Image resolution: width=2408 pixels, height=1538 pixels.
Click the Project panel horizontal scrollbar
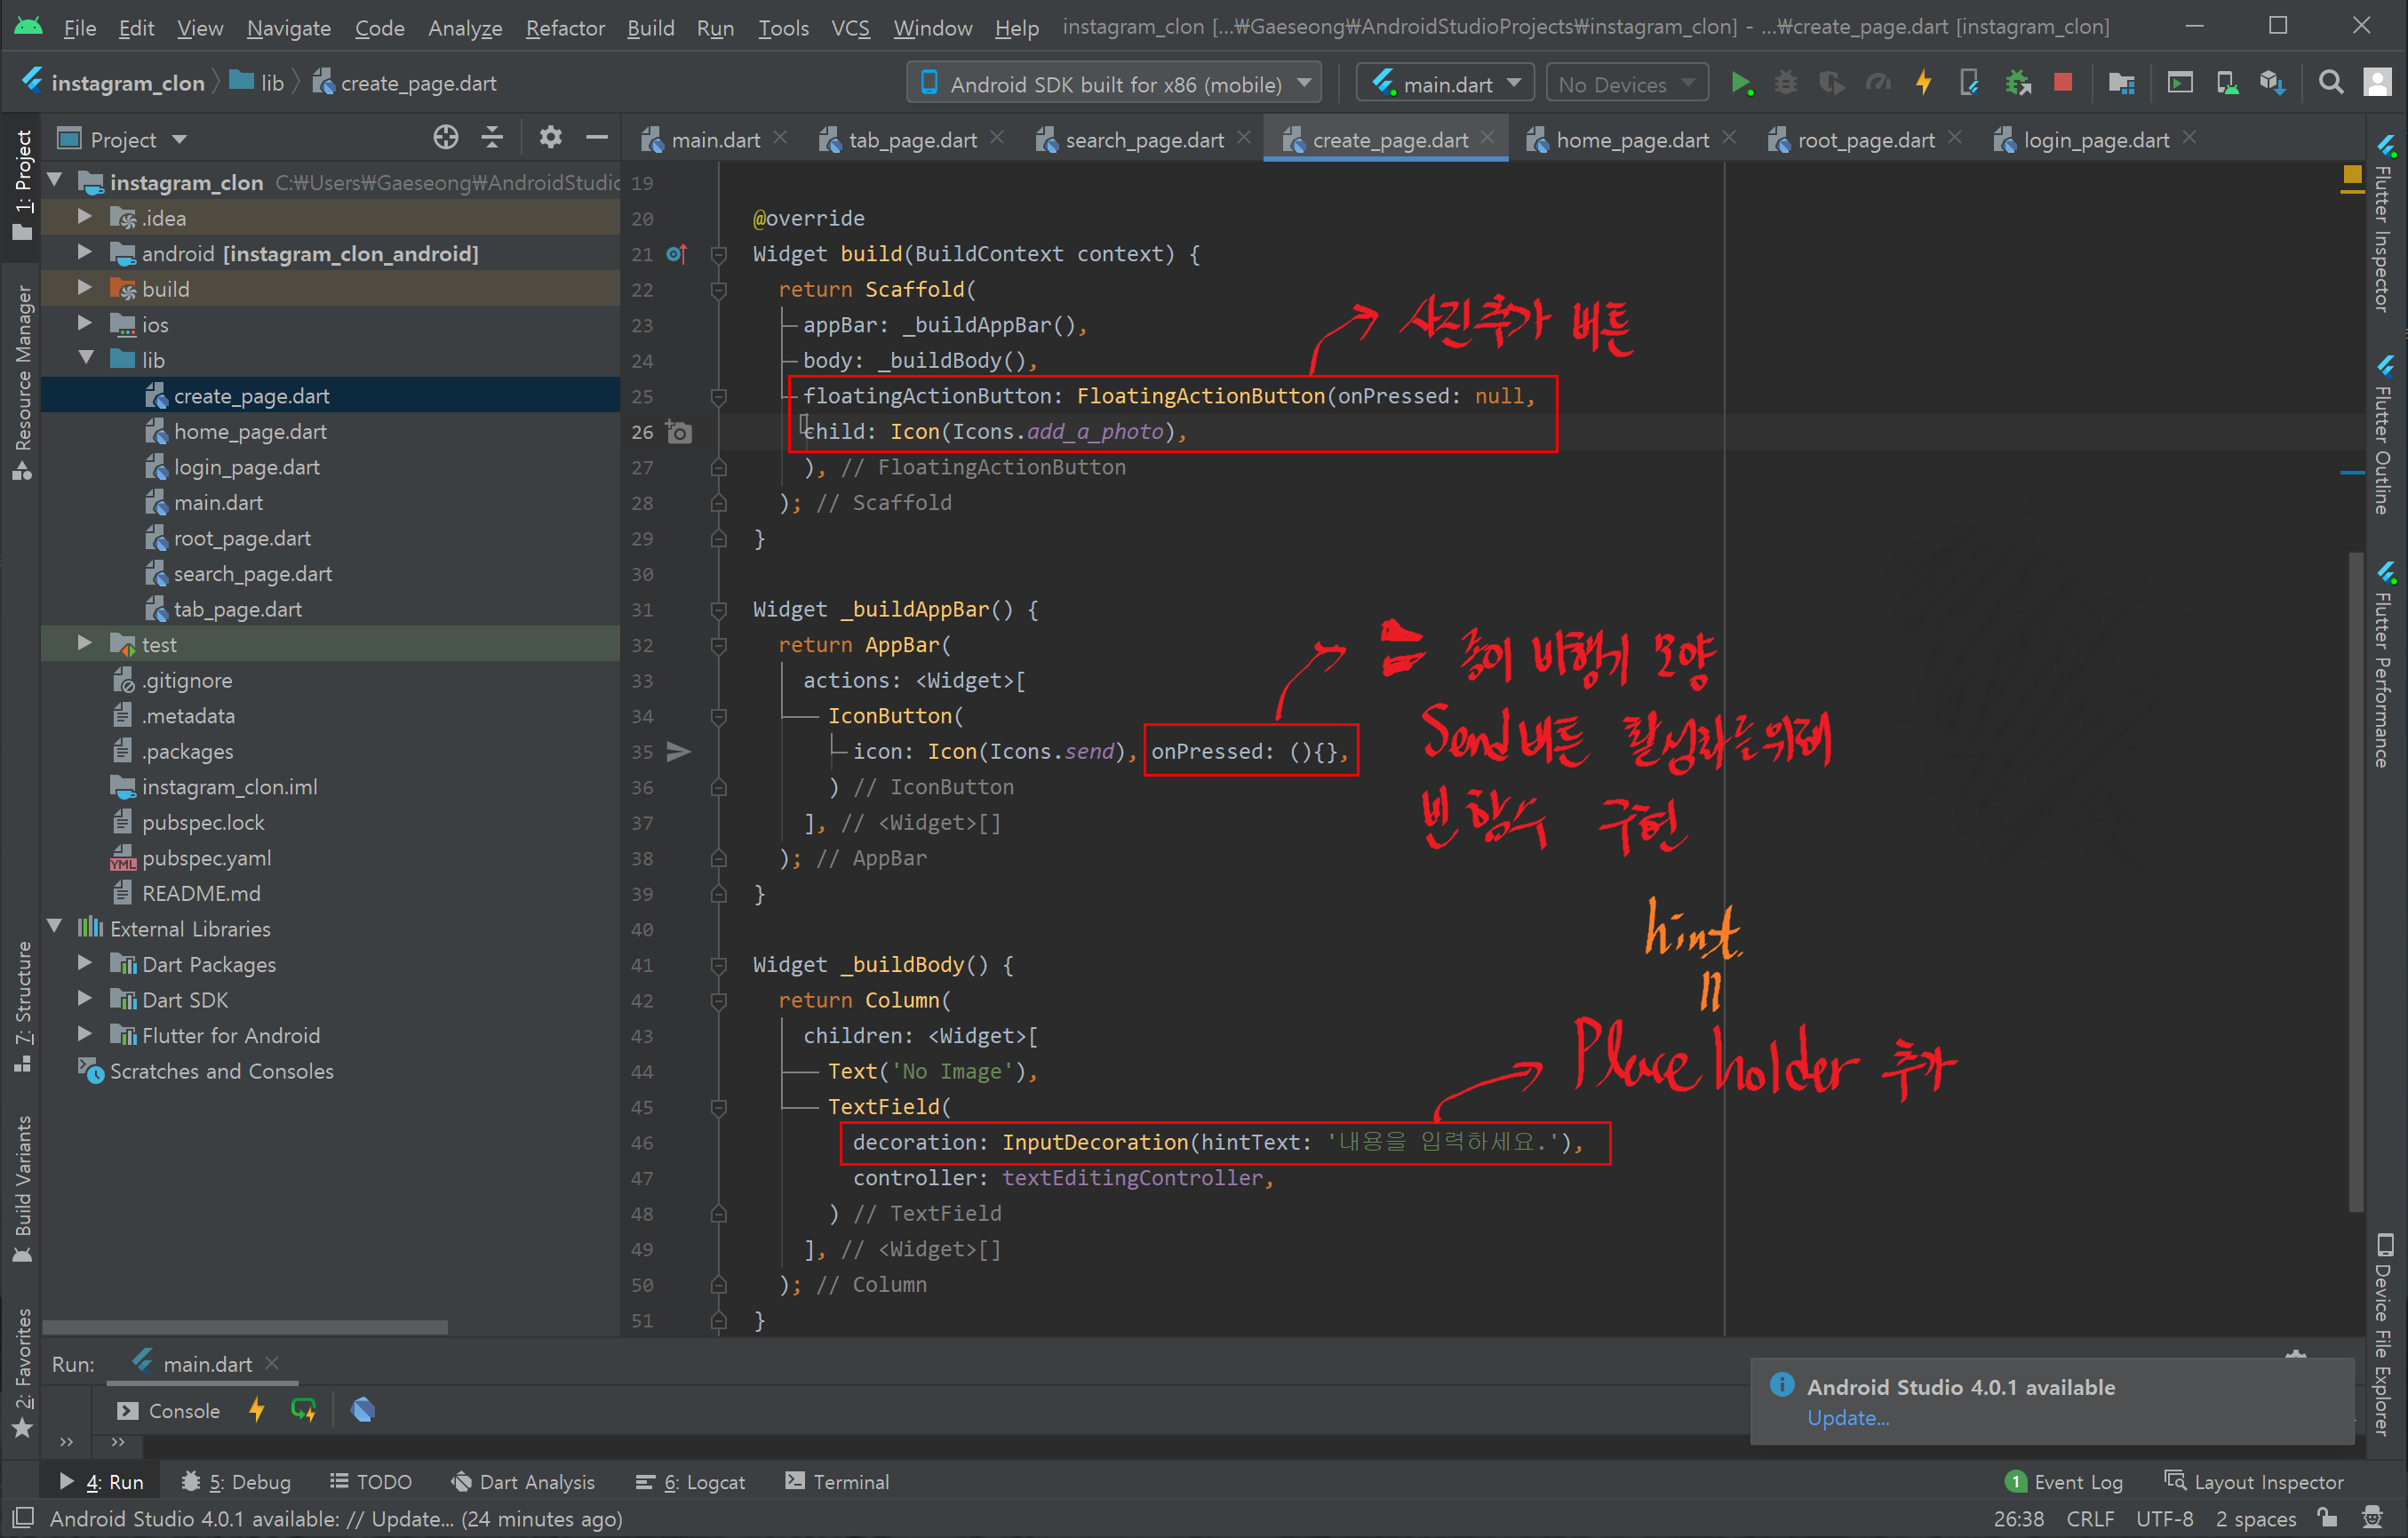(x=245, y=1327)
